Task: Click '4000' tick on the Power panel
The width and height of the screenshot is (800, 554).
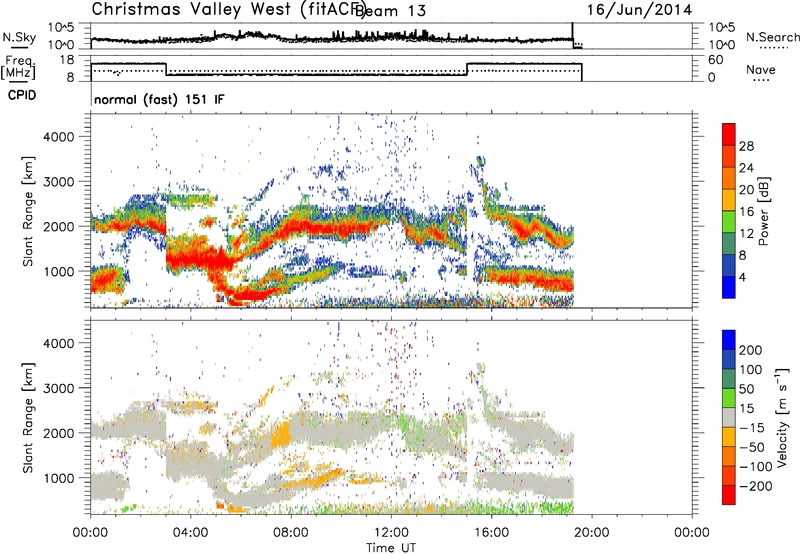Action: [x=58, y=137]
